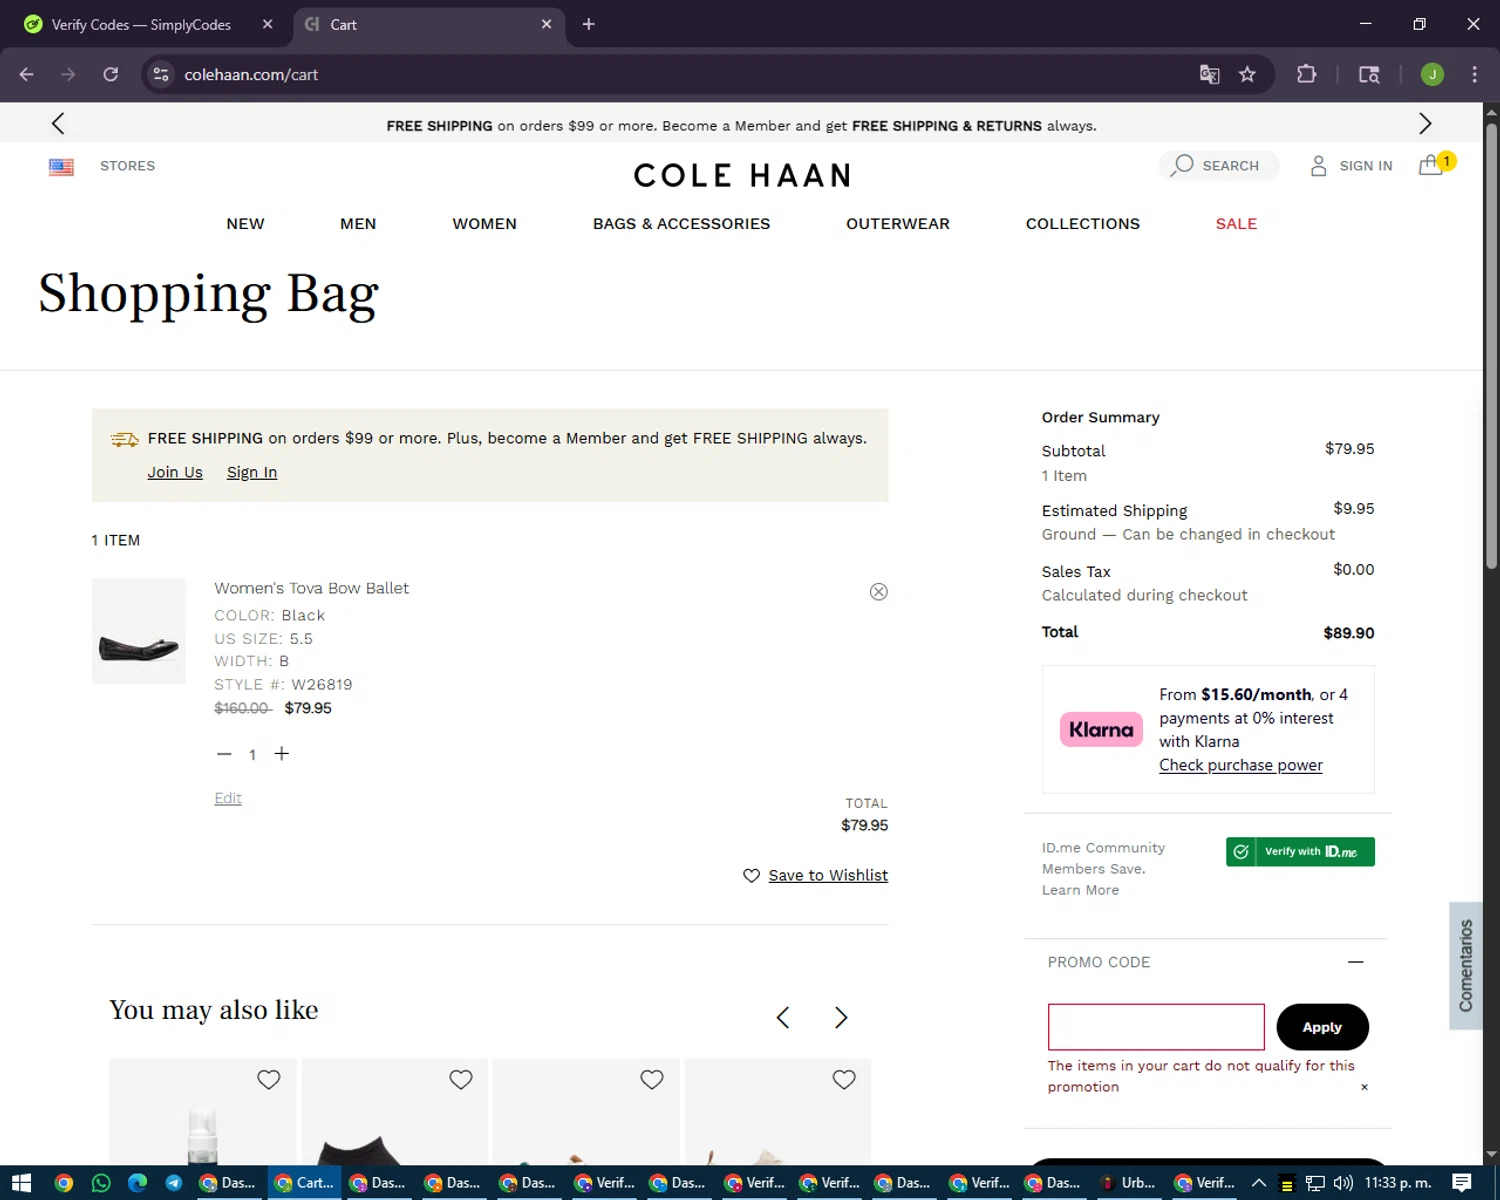
Task: Open Bags & Accessories menu
Action: tap(681, 224)
